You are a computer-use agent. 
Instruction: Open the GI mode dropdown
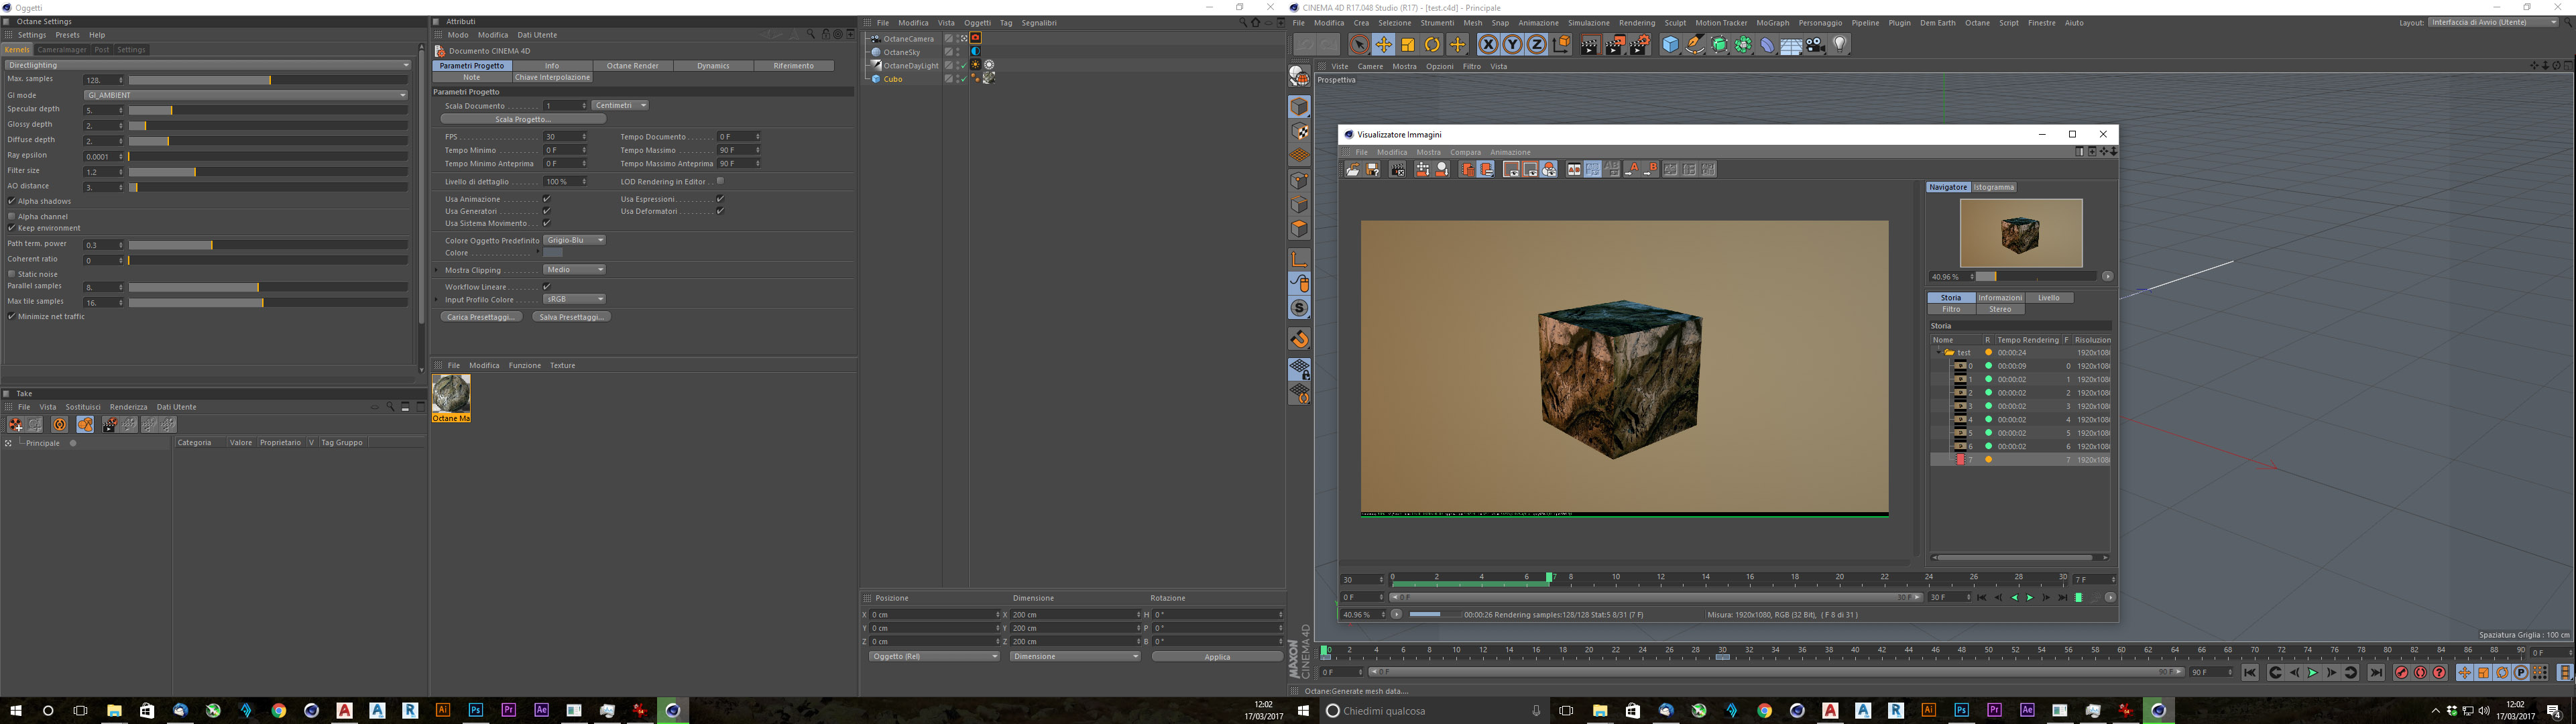[246, 95]
